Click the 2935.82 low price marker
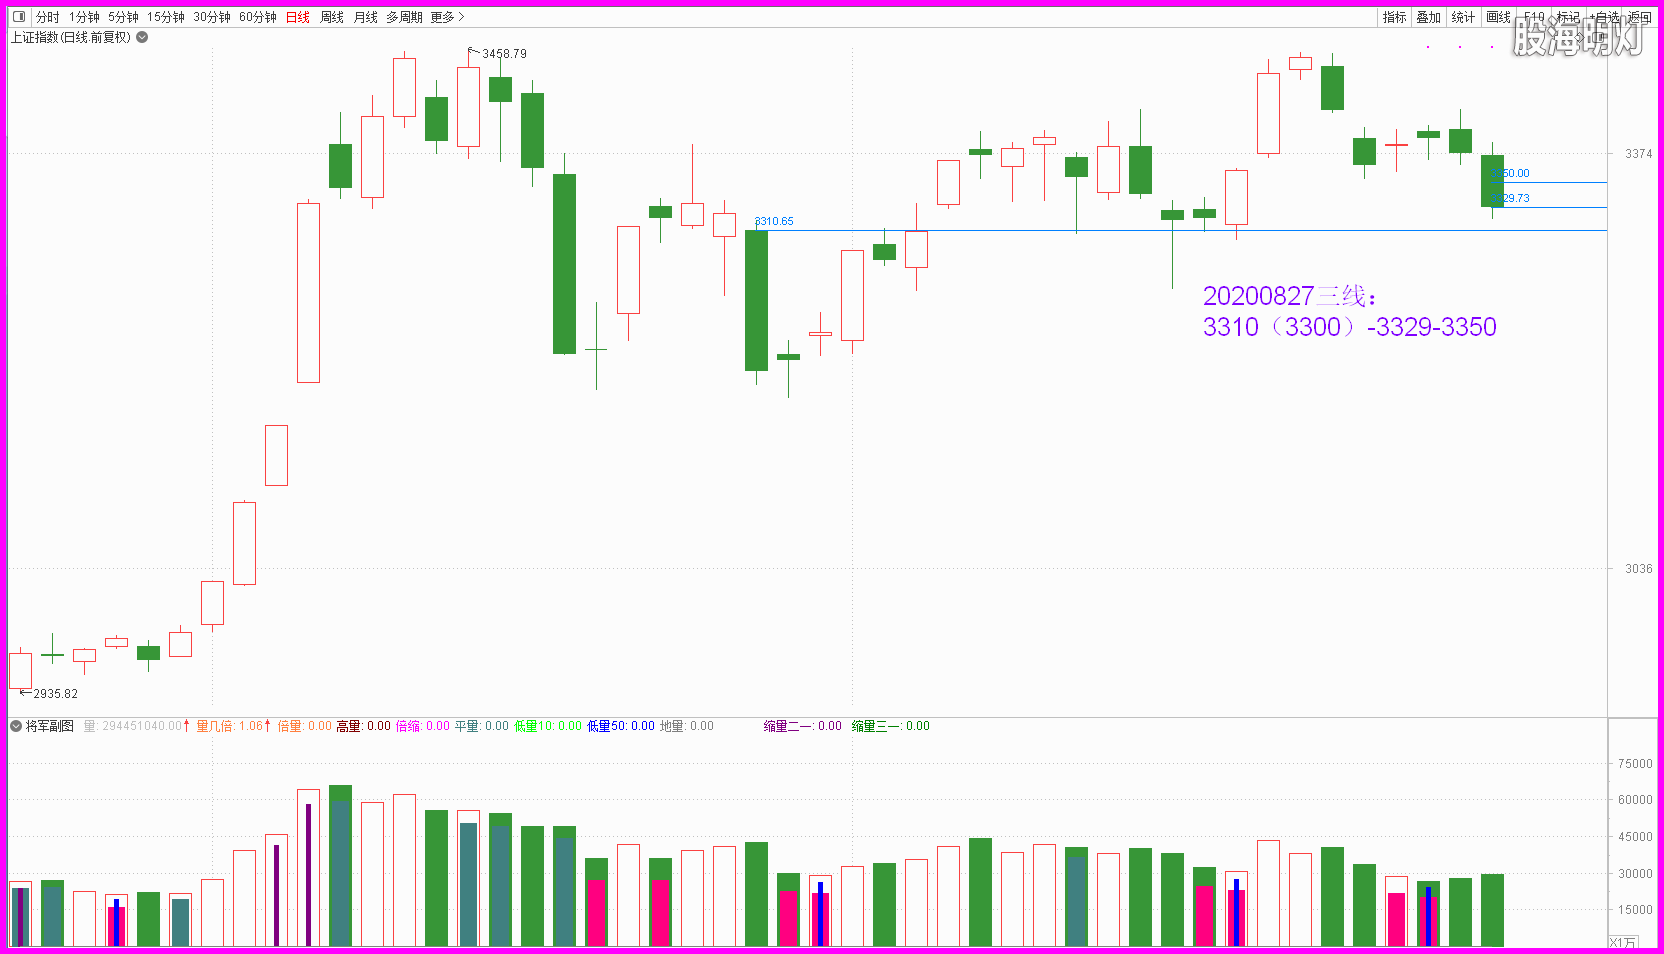The width and height of the screenshot is (1664, 954). [x=55, y=693]
